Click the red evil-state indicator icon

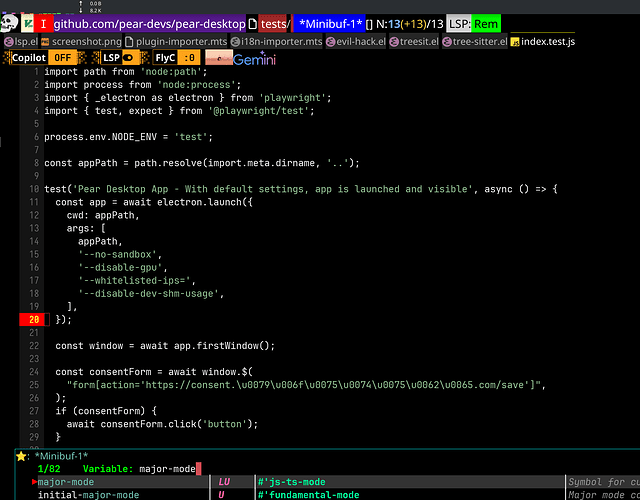tap(44, 23)
